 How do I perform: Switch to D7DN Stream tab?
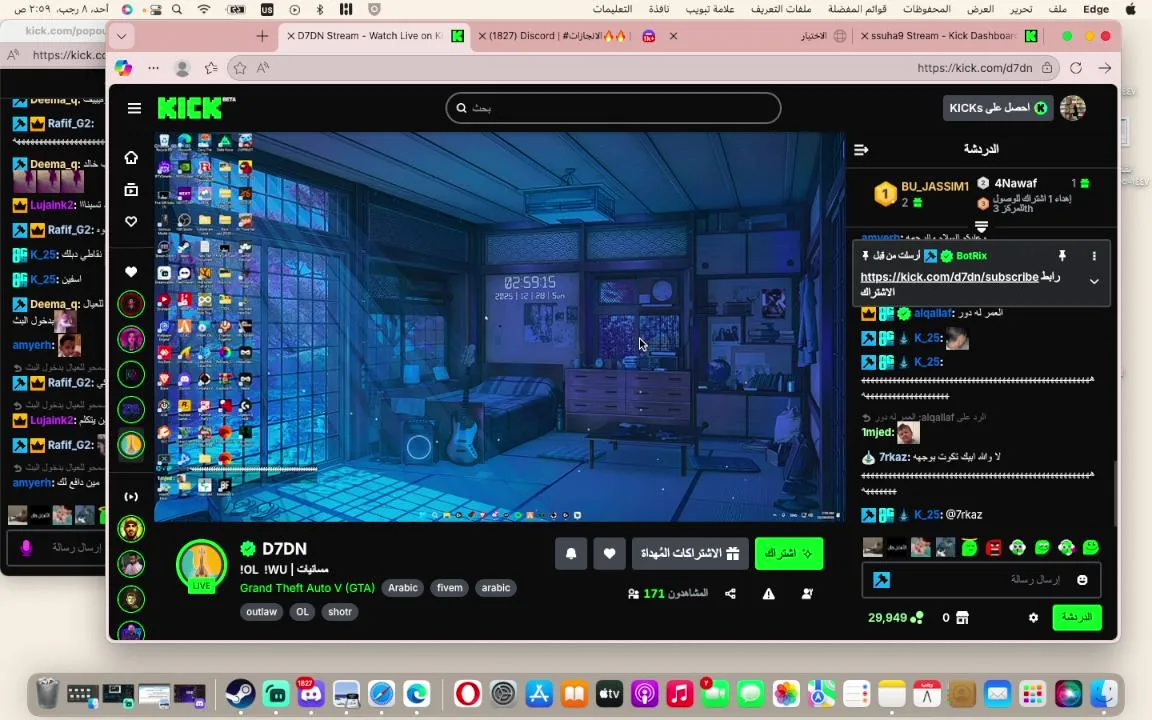point(375,35)
